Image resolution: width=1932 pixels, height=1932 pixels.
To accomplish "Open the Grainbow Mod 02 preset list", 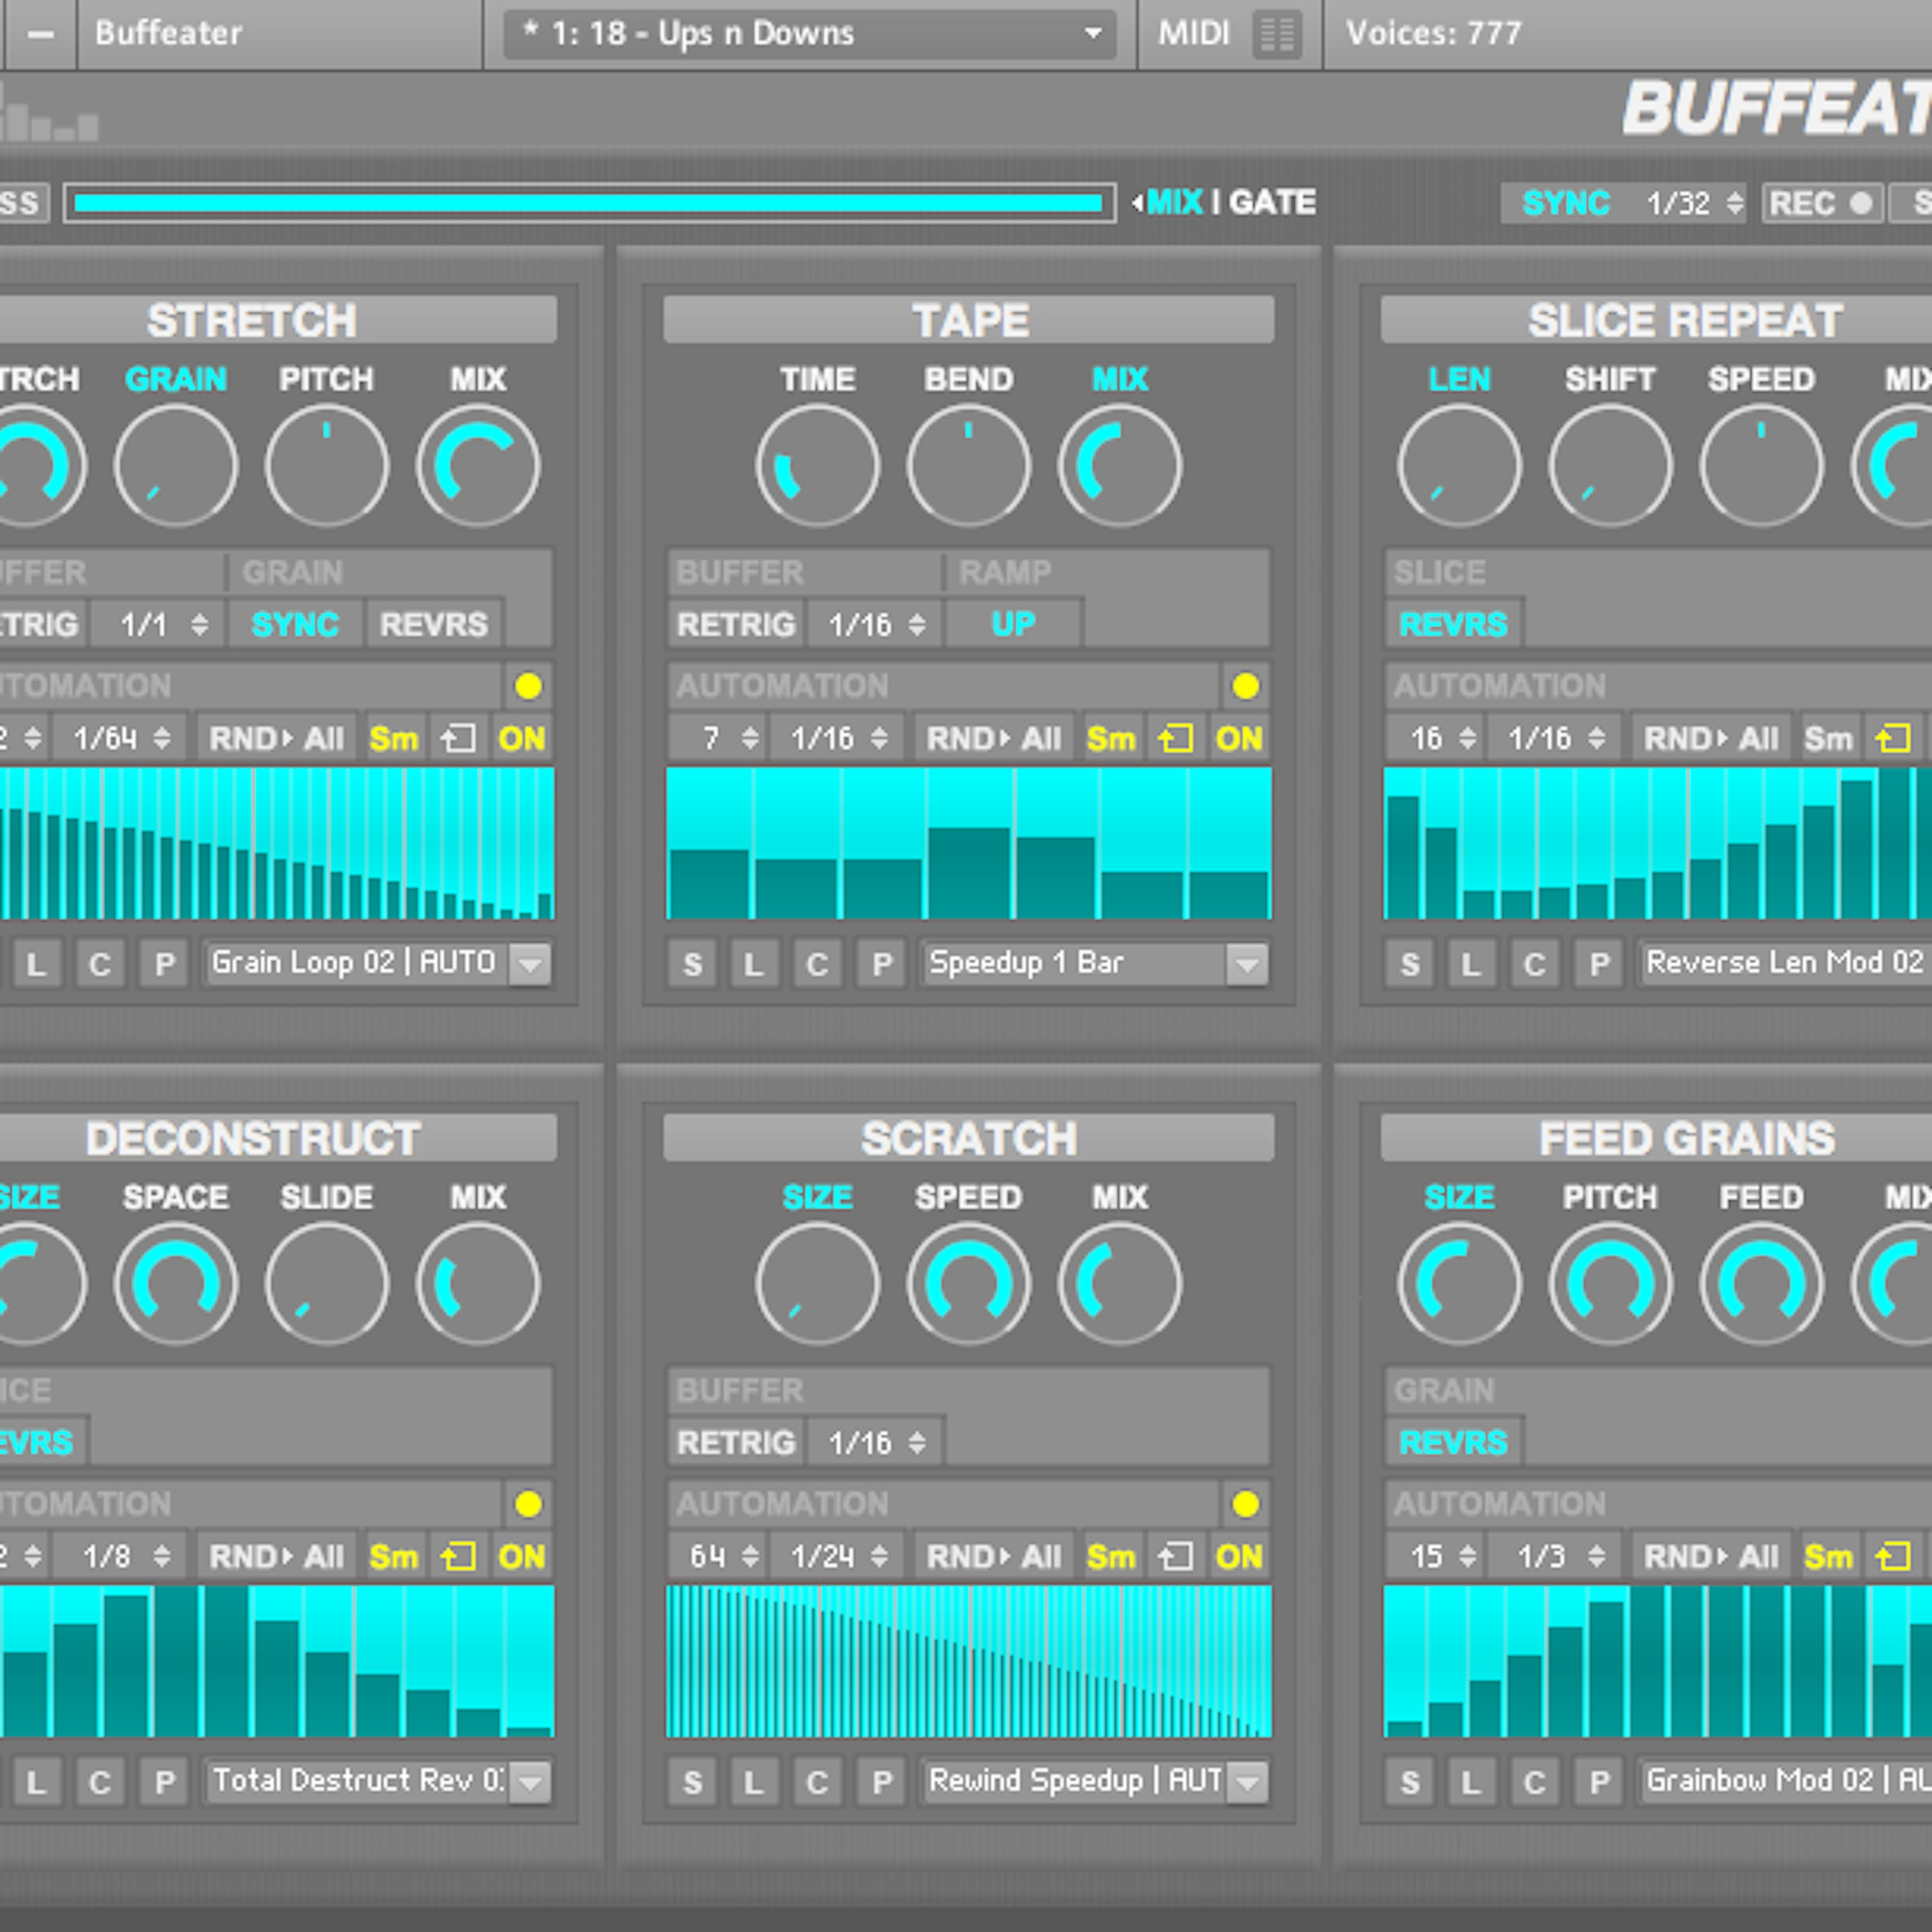I will click(x=1785, y=1782).
